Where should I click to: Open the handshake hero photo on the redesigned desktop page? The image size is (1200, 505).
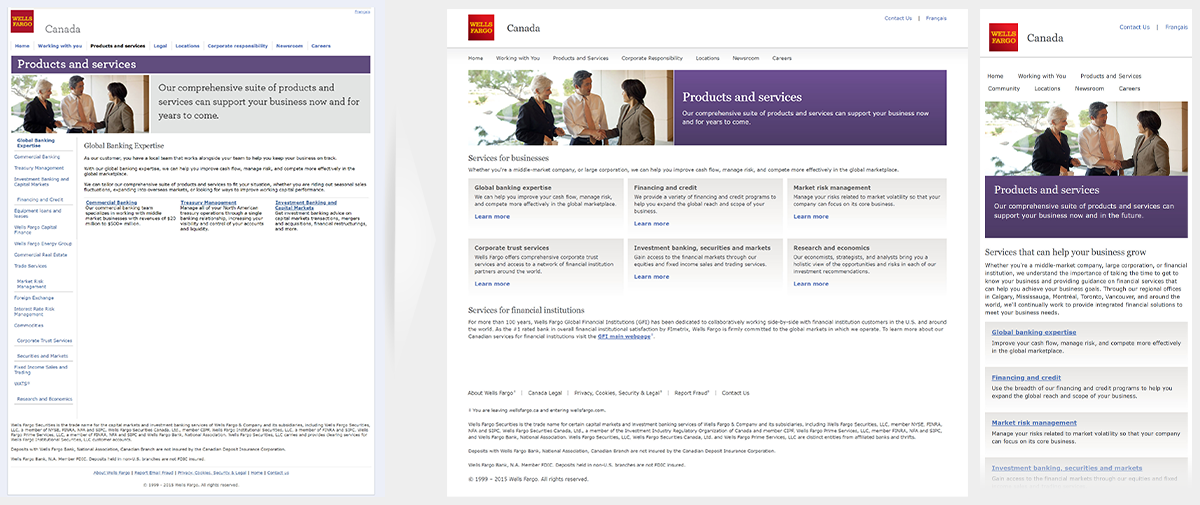pyautogui.click(x=571, y=107)
